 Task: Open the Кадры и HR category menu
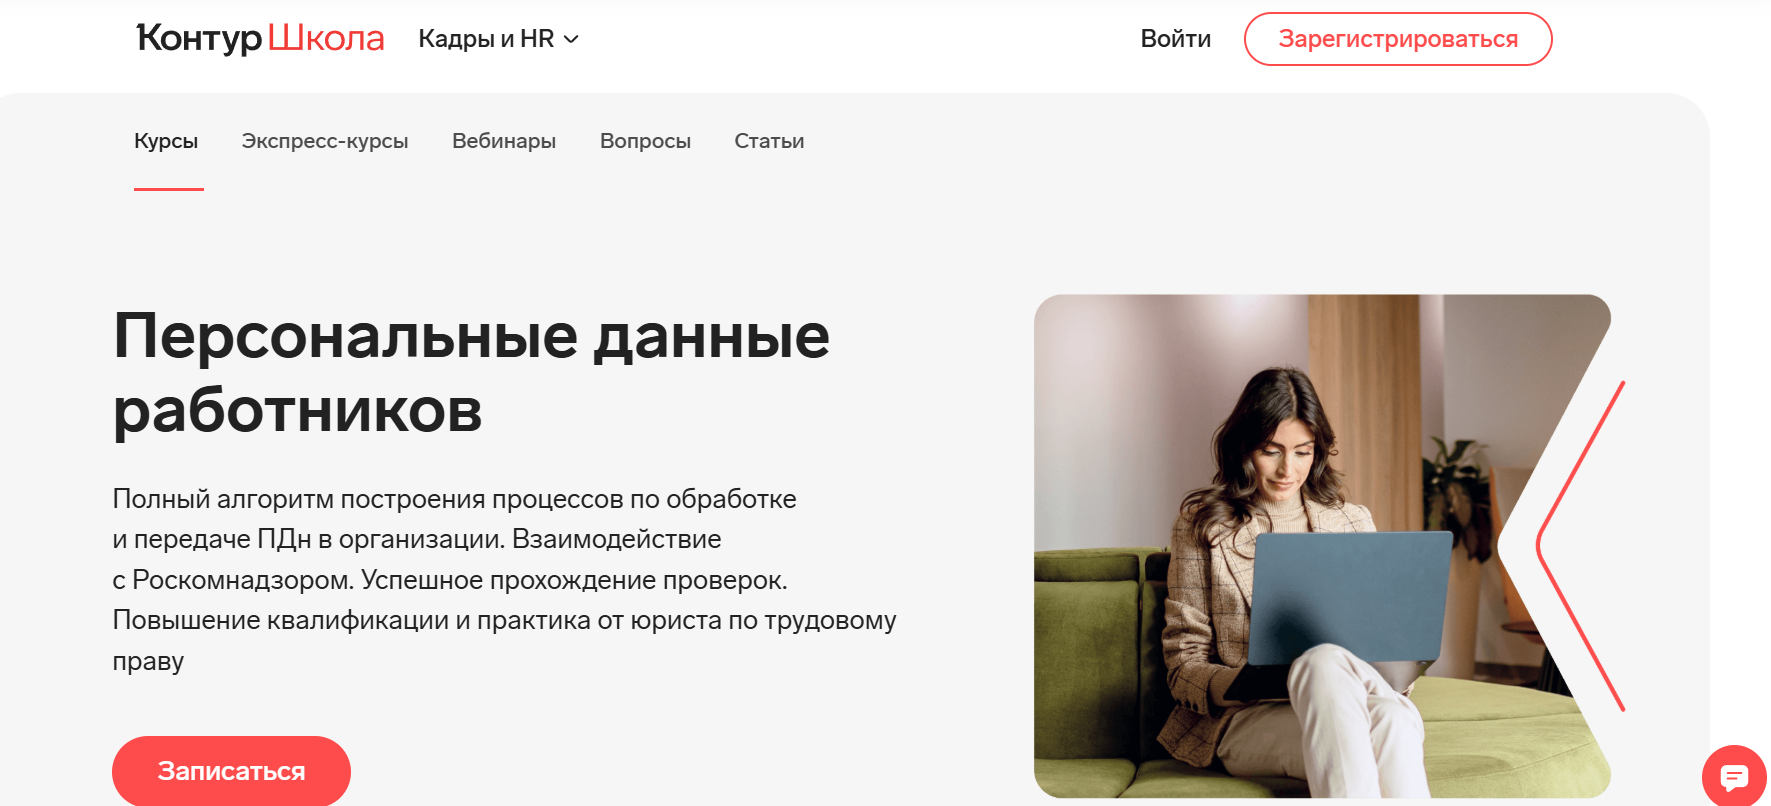[498, 39]
